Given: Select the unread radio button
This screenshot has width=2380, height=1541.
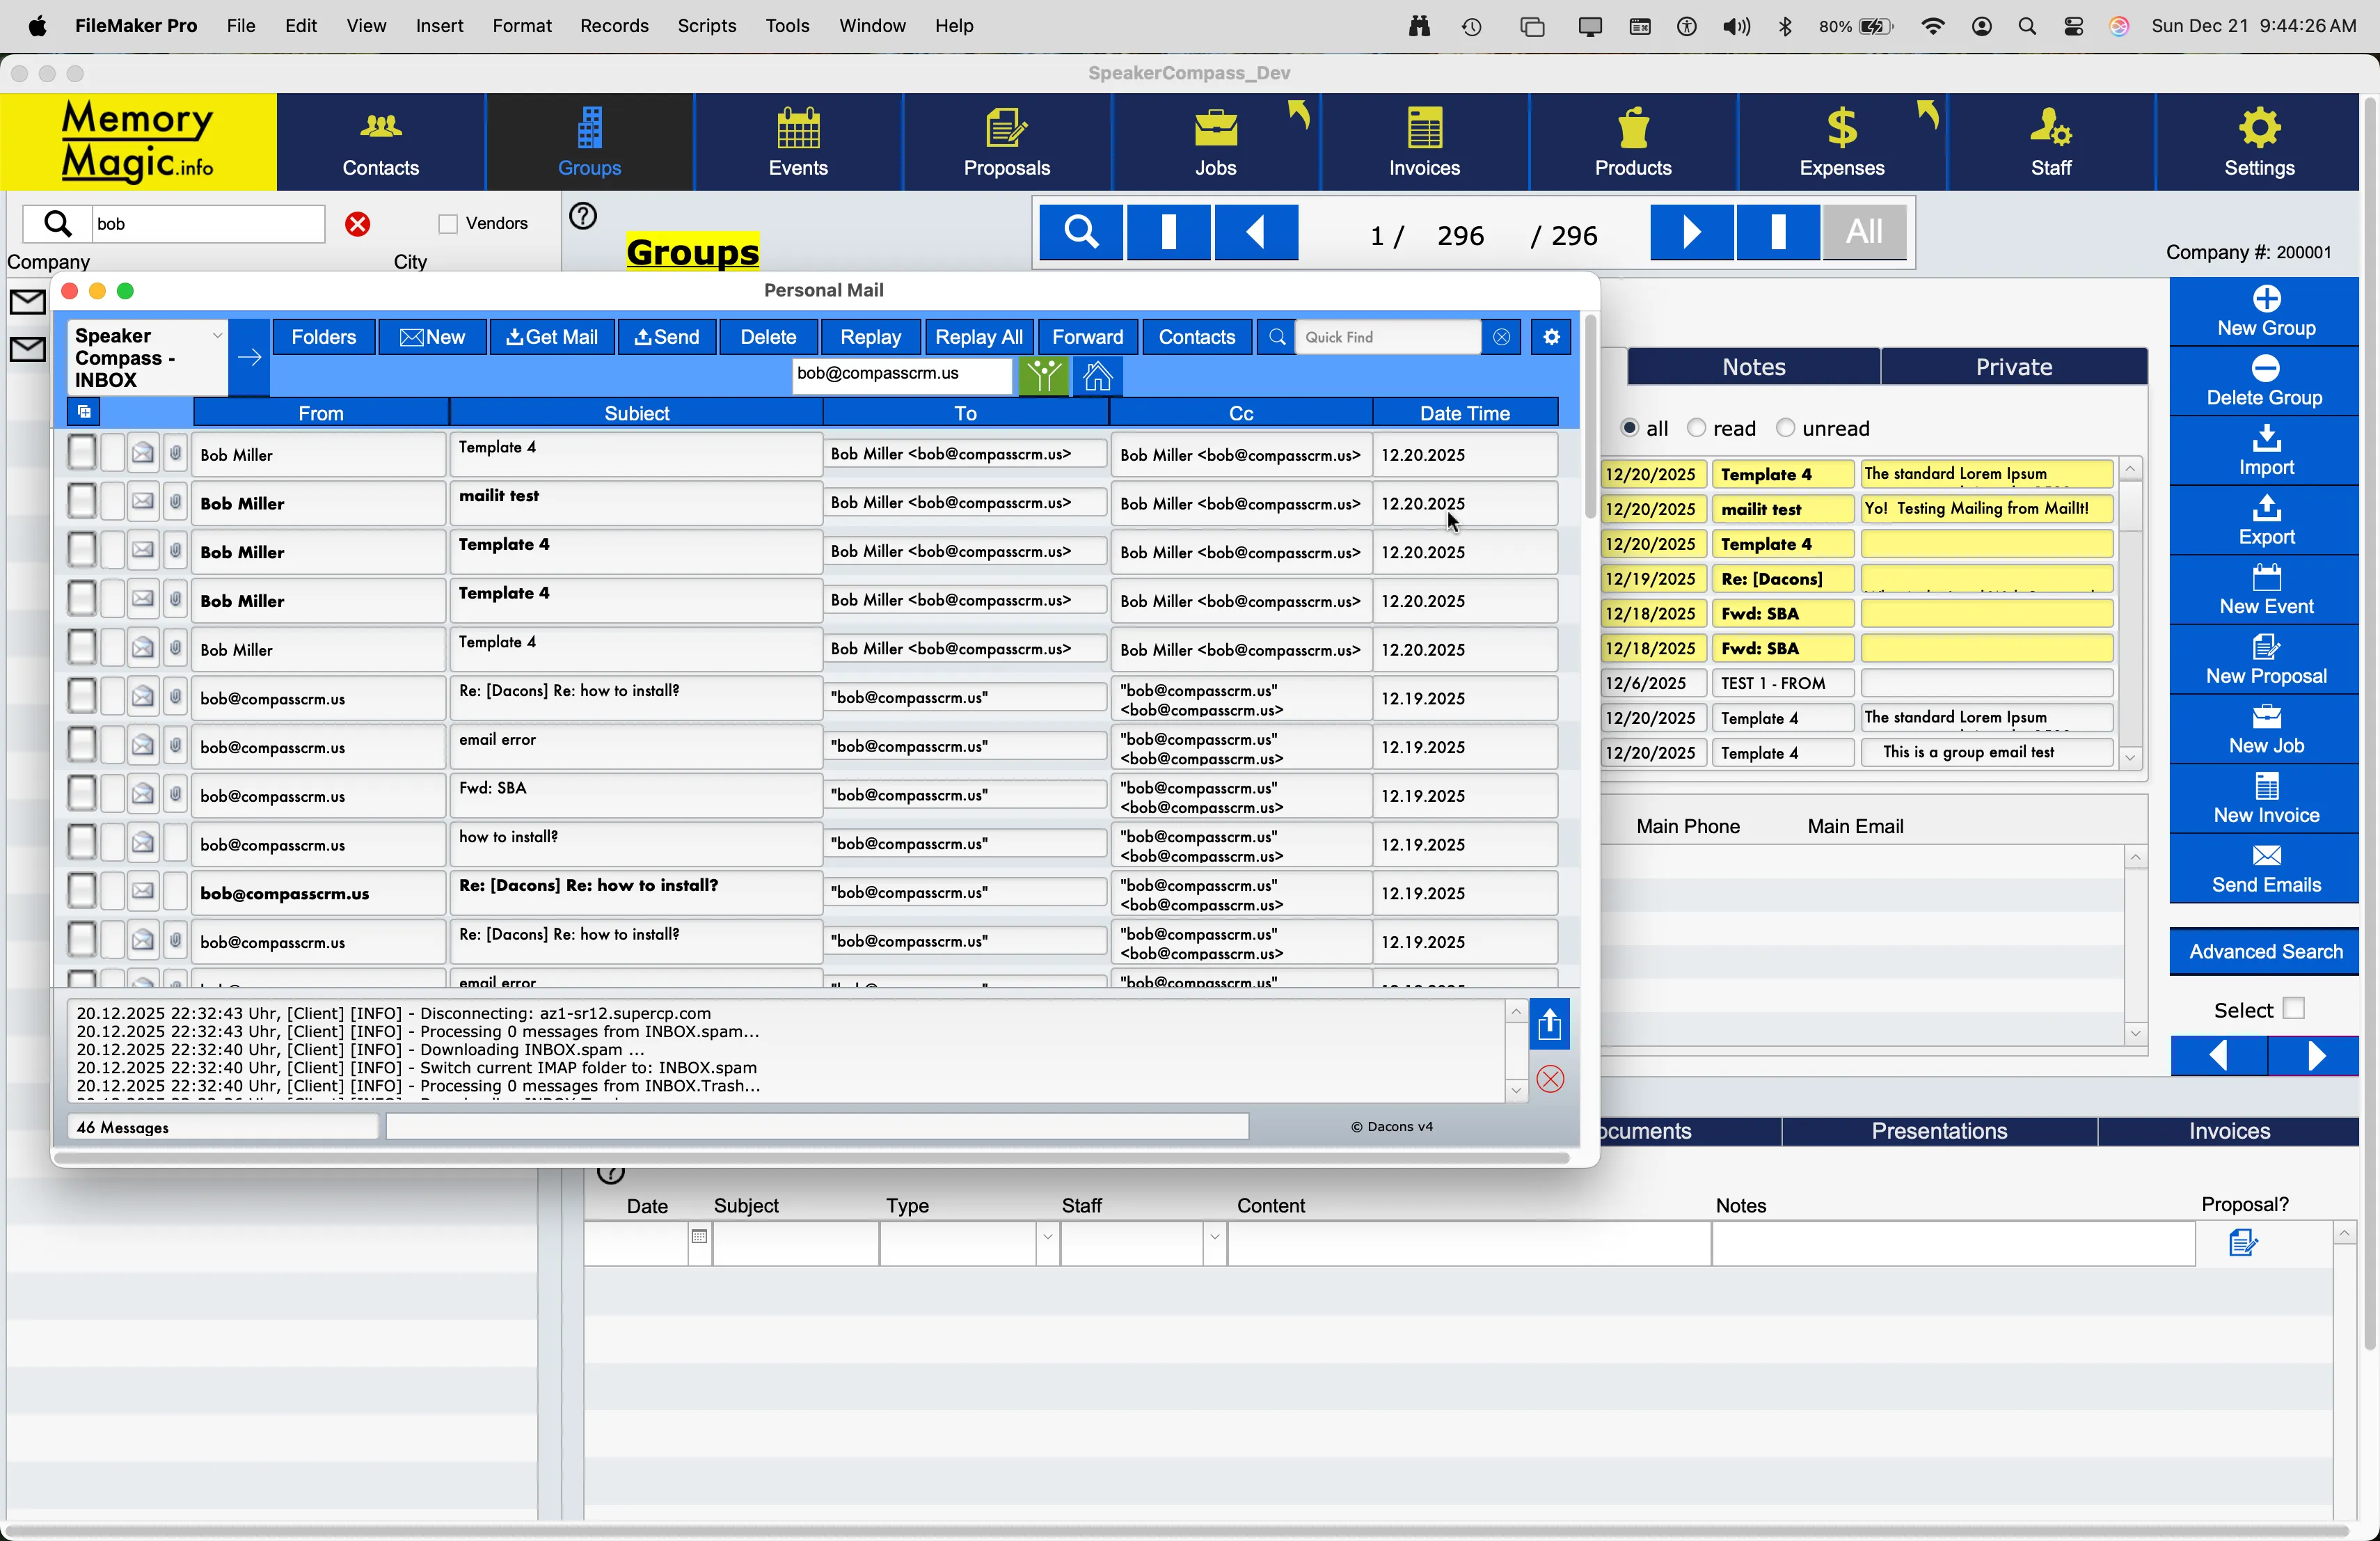Looking at the screenshot, I should [x=1785, y=428].
